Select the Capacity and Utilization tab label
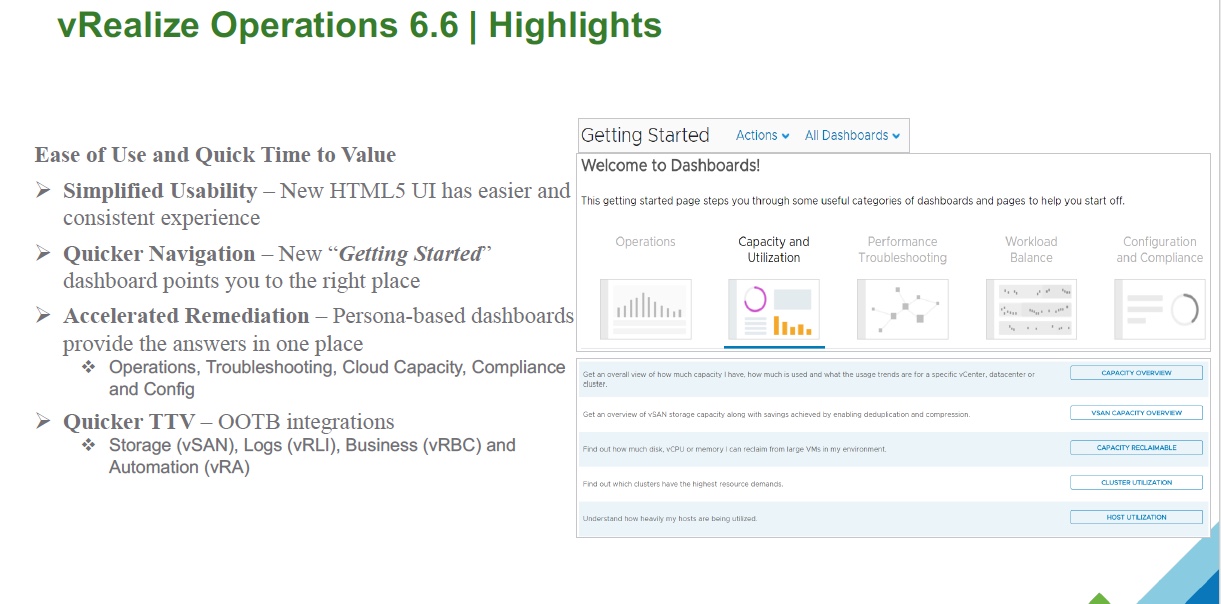1221x604 pixels. click(x=773, y=249)
